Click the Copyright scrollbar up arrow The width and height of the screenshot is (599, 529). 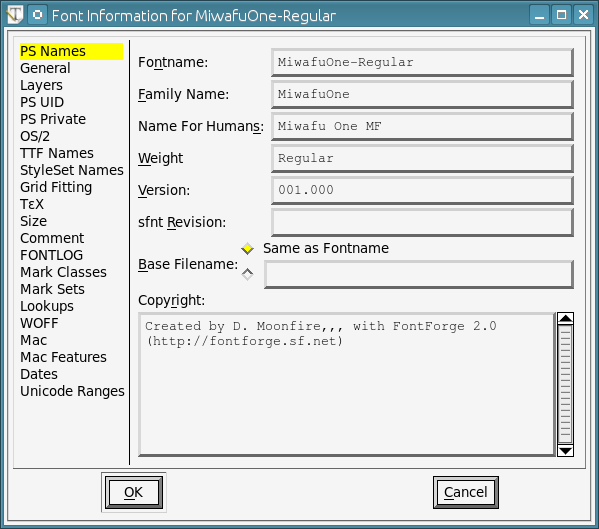[x=565, y=318]
